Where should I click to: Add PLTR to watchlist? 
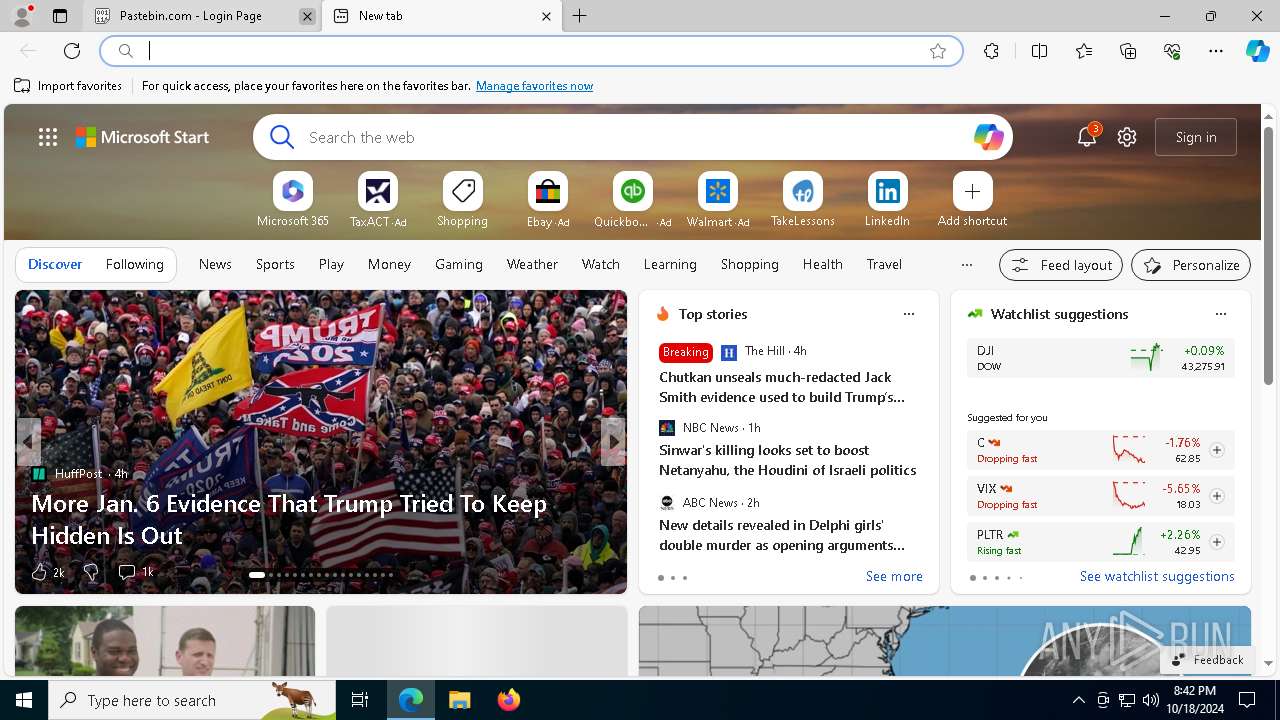pyautogui.click(x=1216, y=542)
